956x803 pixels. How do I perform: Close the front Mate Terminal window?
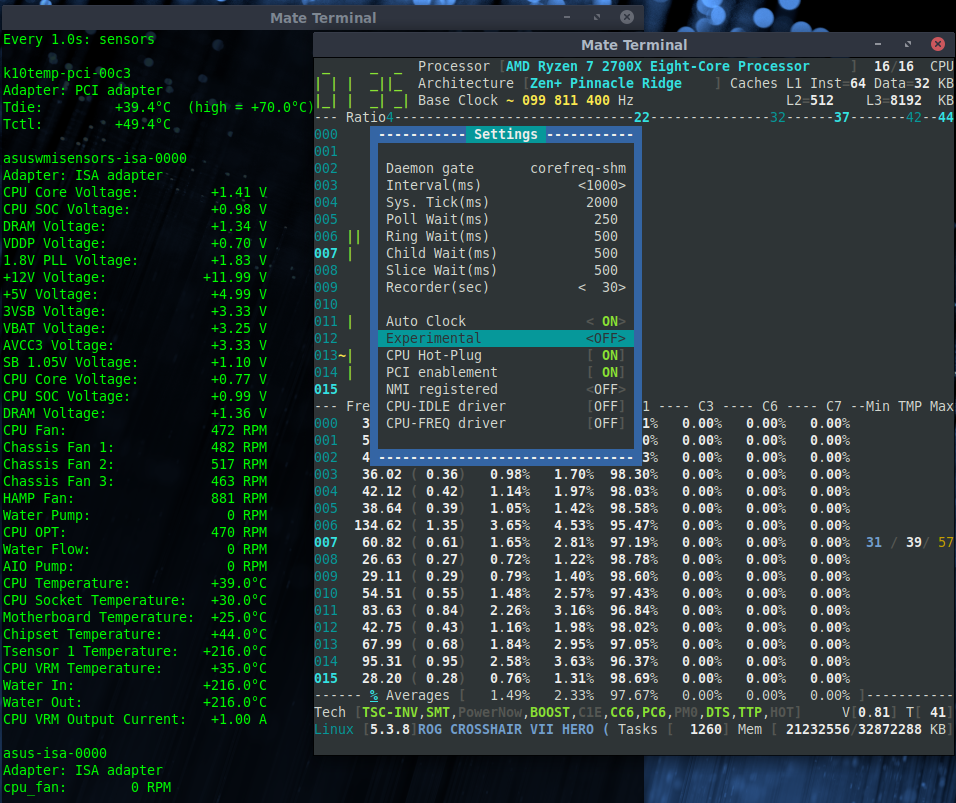coord(938,44)
